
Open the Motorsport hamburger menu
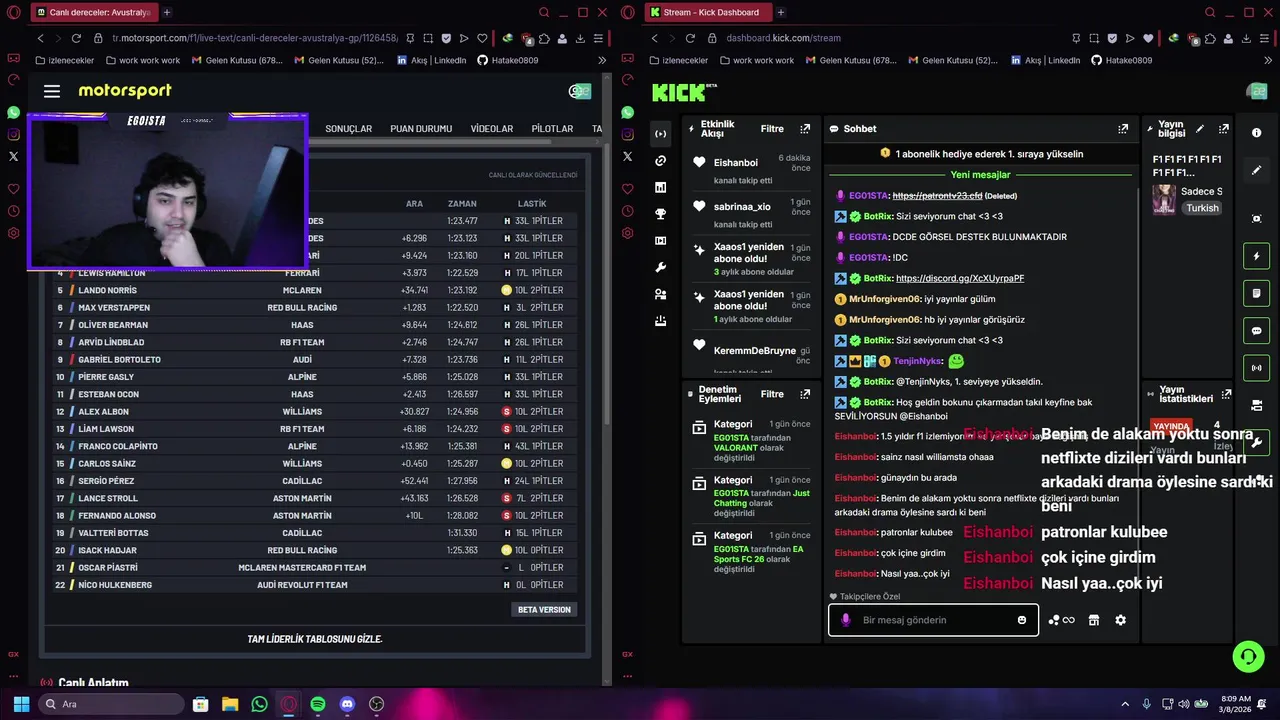pos(52,91)
